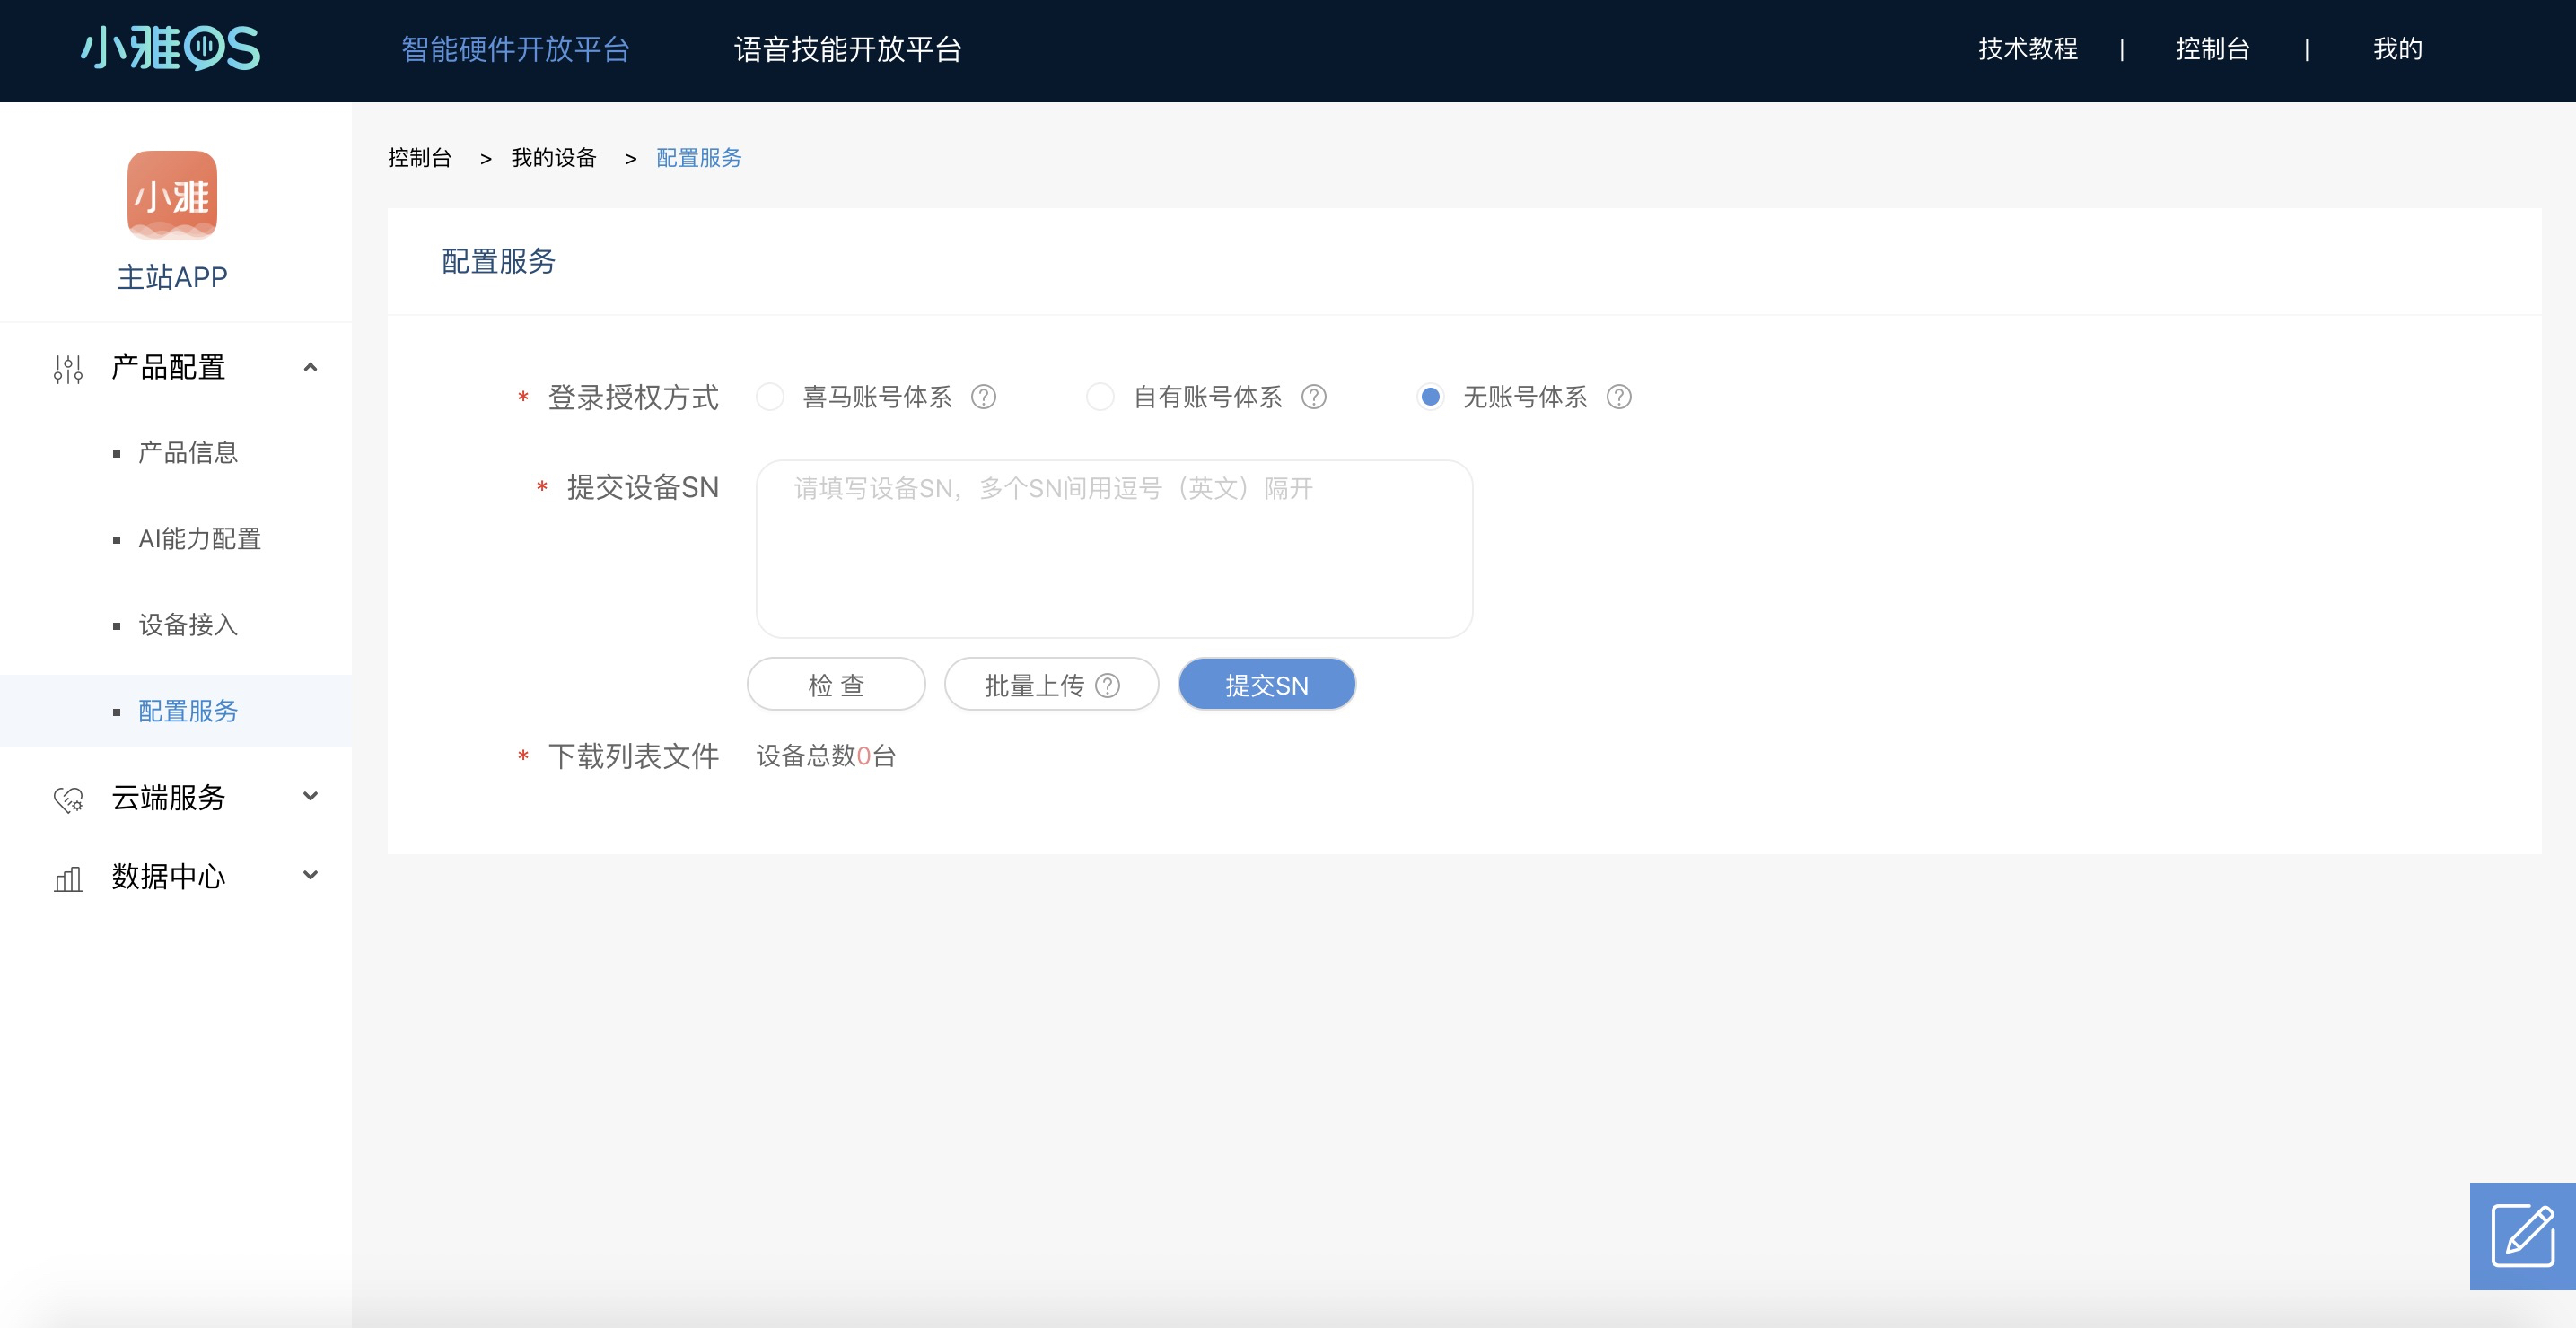Open help icon next to 喜马账号体系
The height and width of the screenshot is (1328, 2576).
[x=984, y=397]
